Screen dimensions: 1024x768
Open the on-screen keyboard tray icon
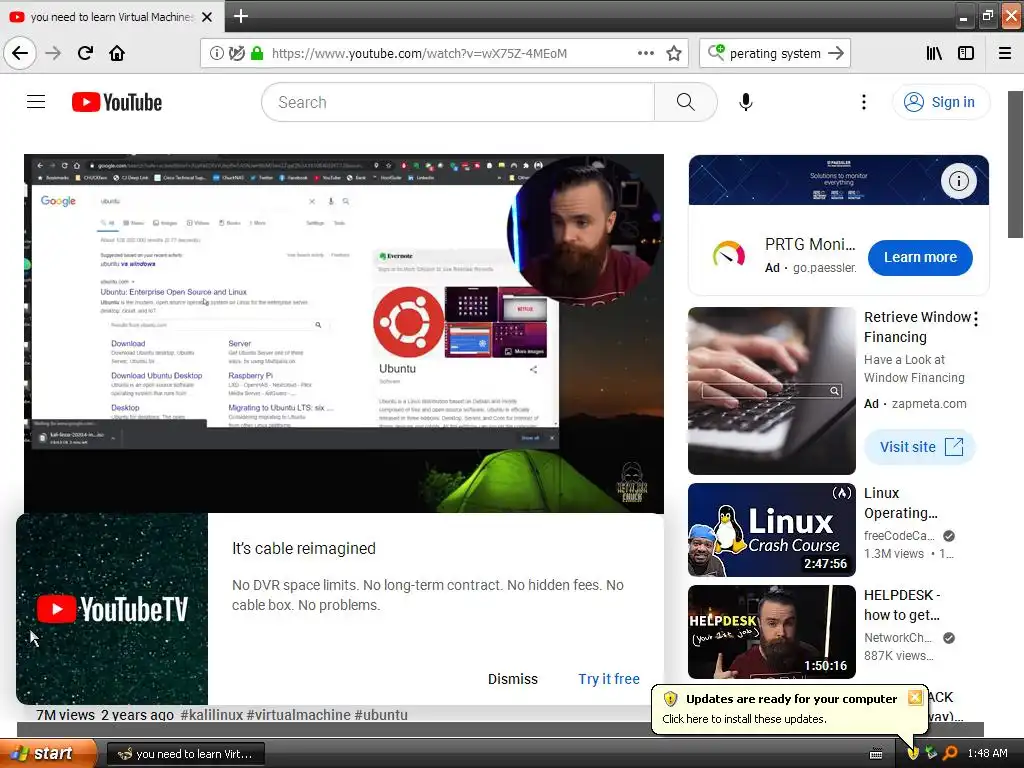pyautogui.click(x=876, y=754)
